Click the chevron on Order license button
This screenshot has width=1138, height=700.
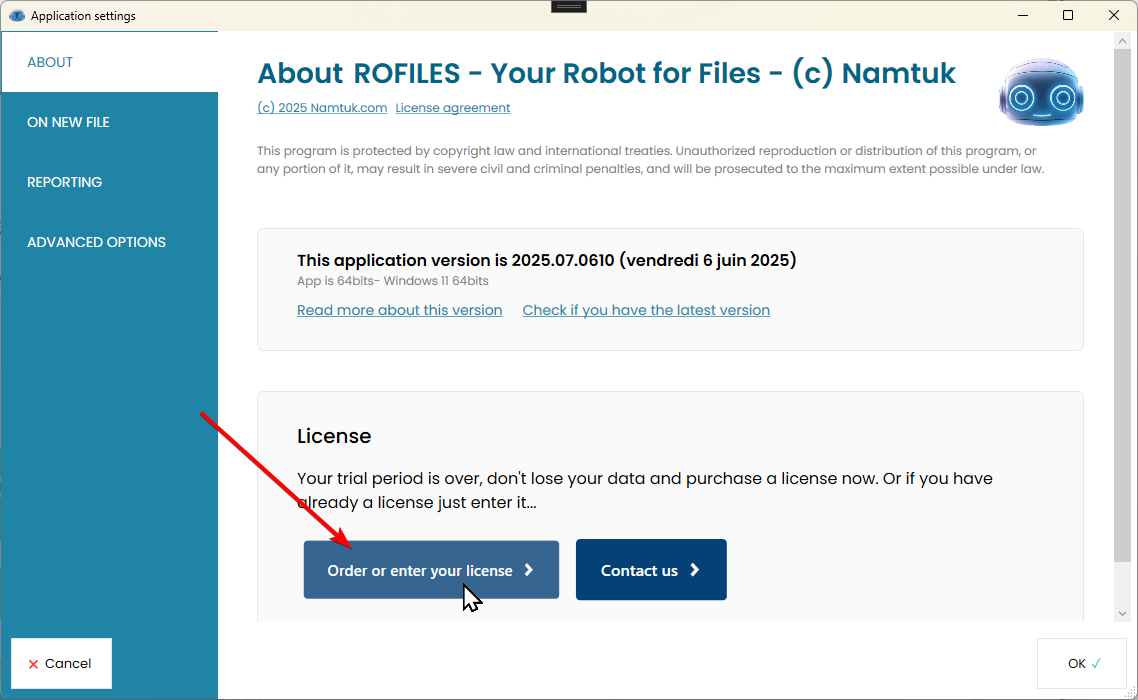[528, 570]
